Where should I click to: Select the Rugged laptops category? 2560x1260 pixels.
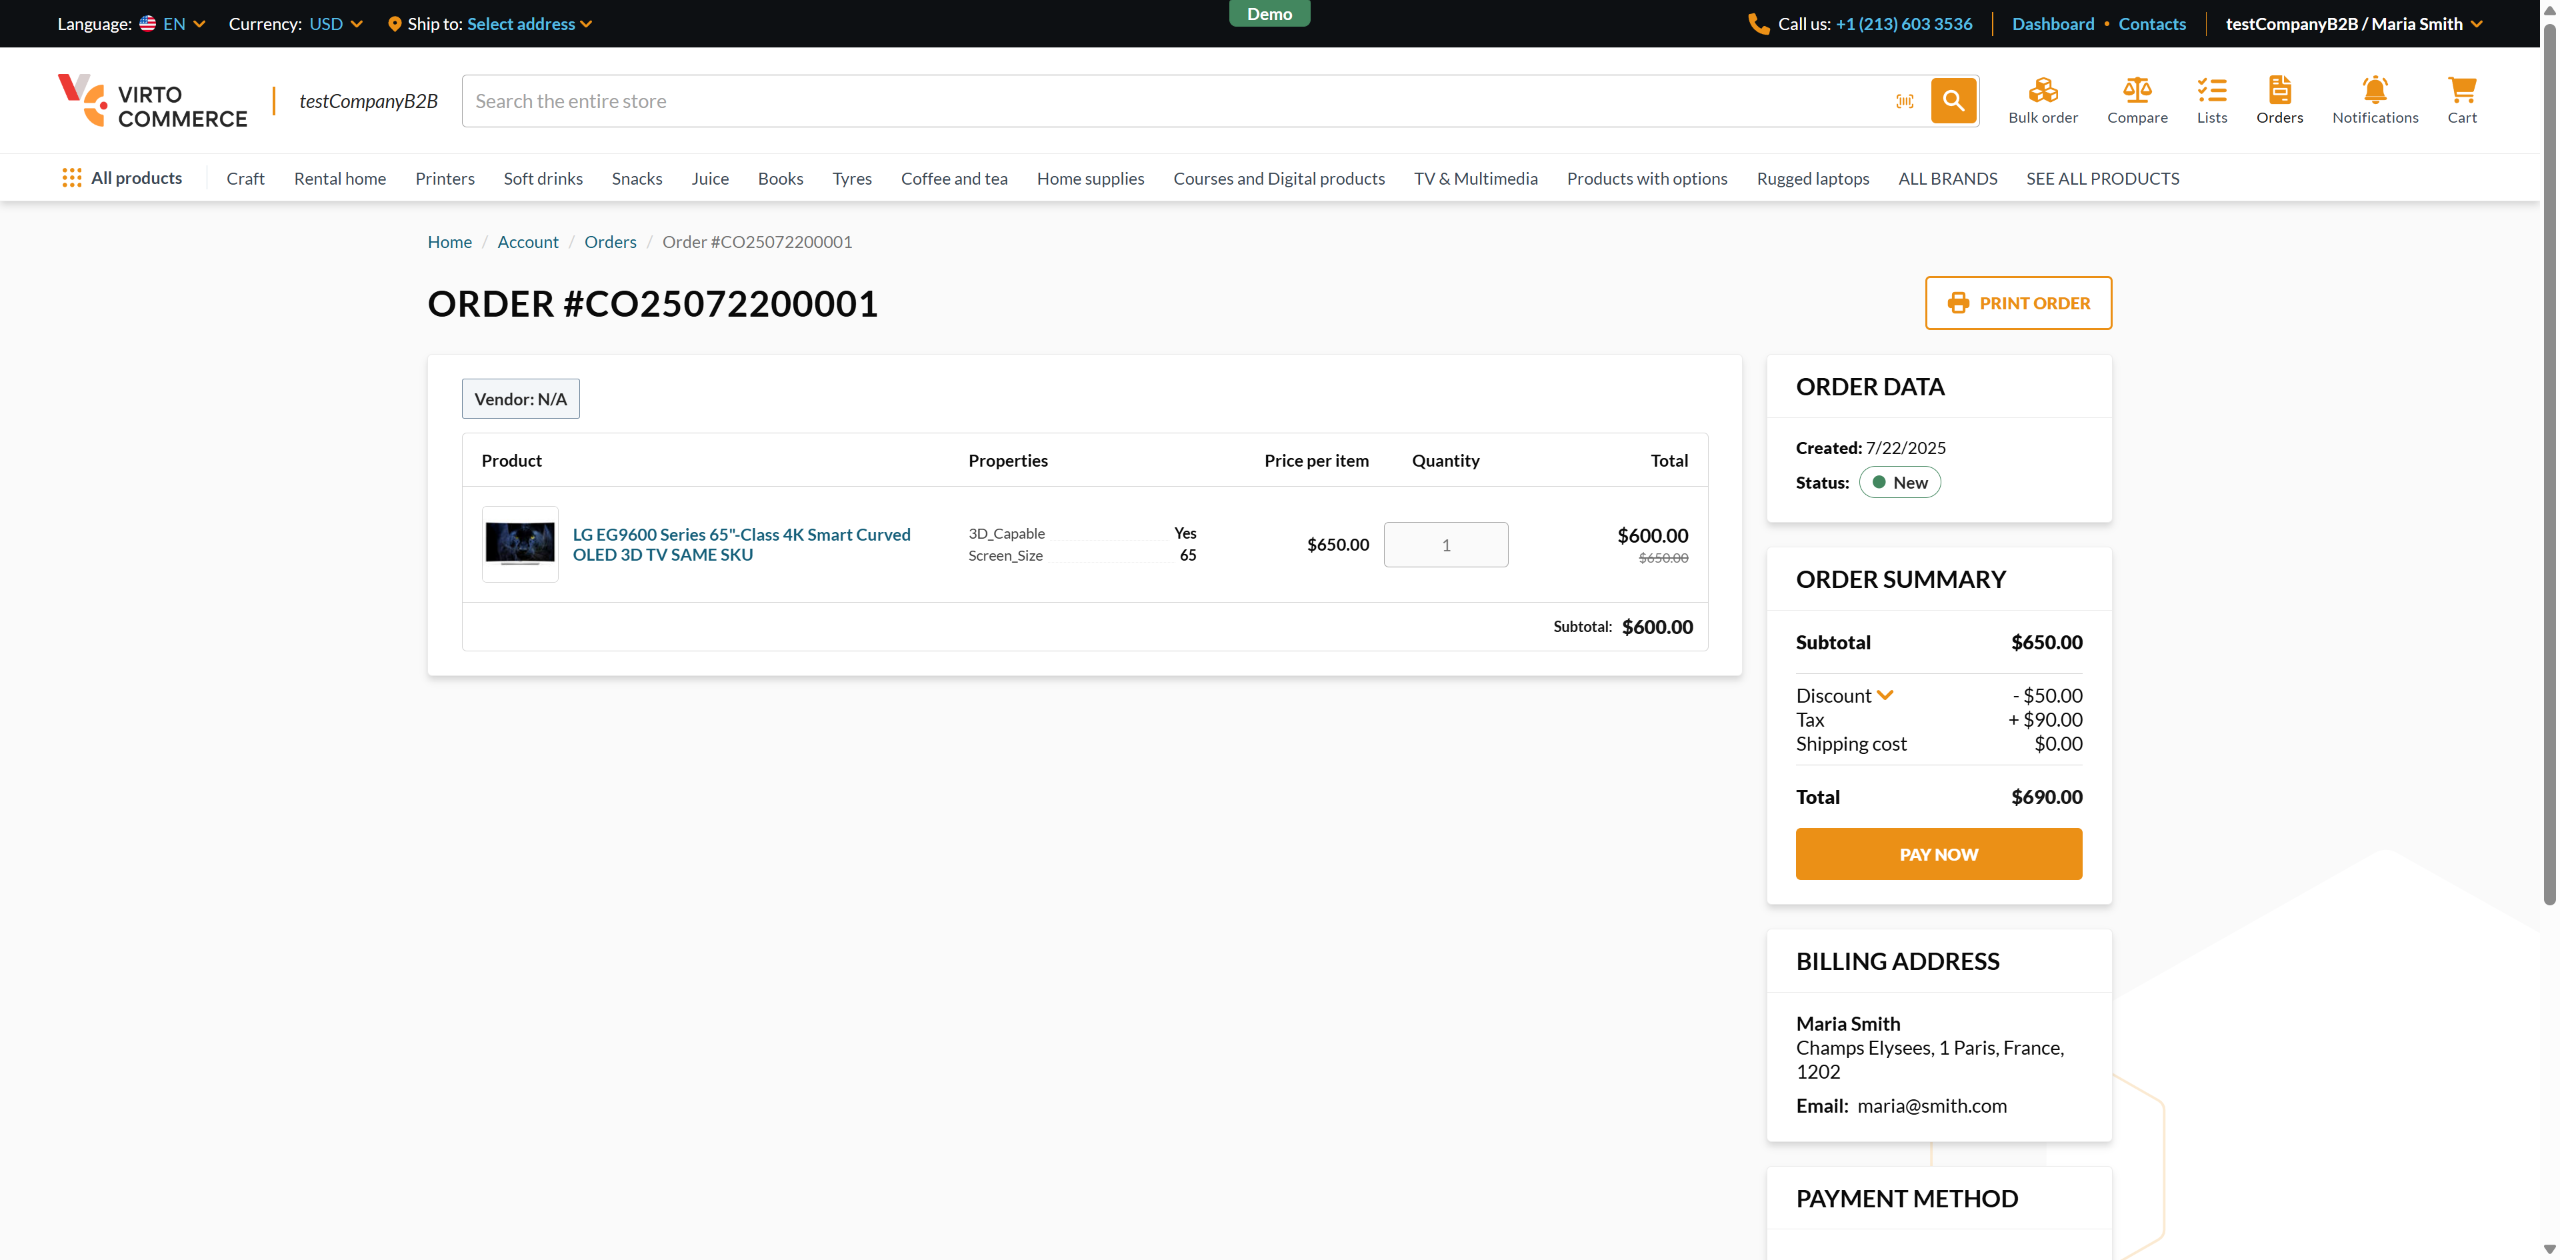1812,179
